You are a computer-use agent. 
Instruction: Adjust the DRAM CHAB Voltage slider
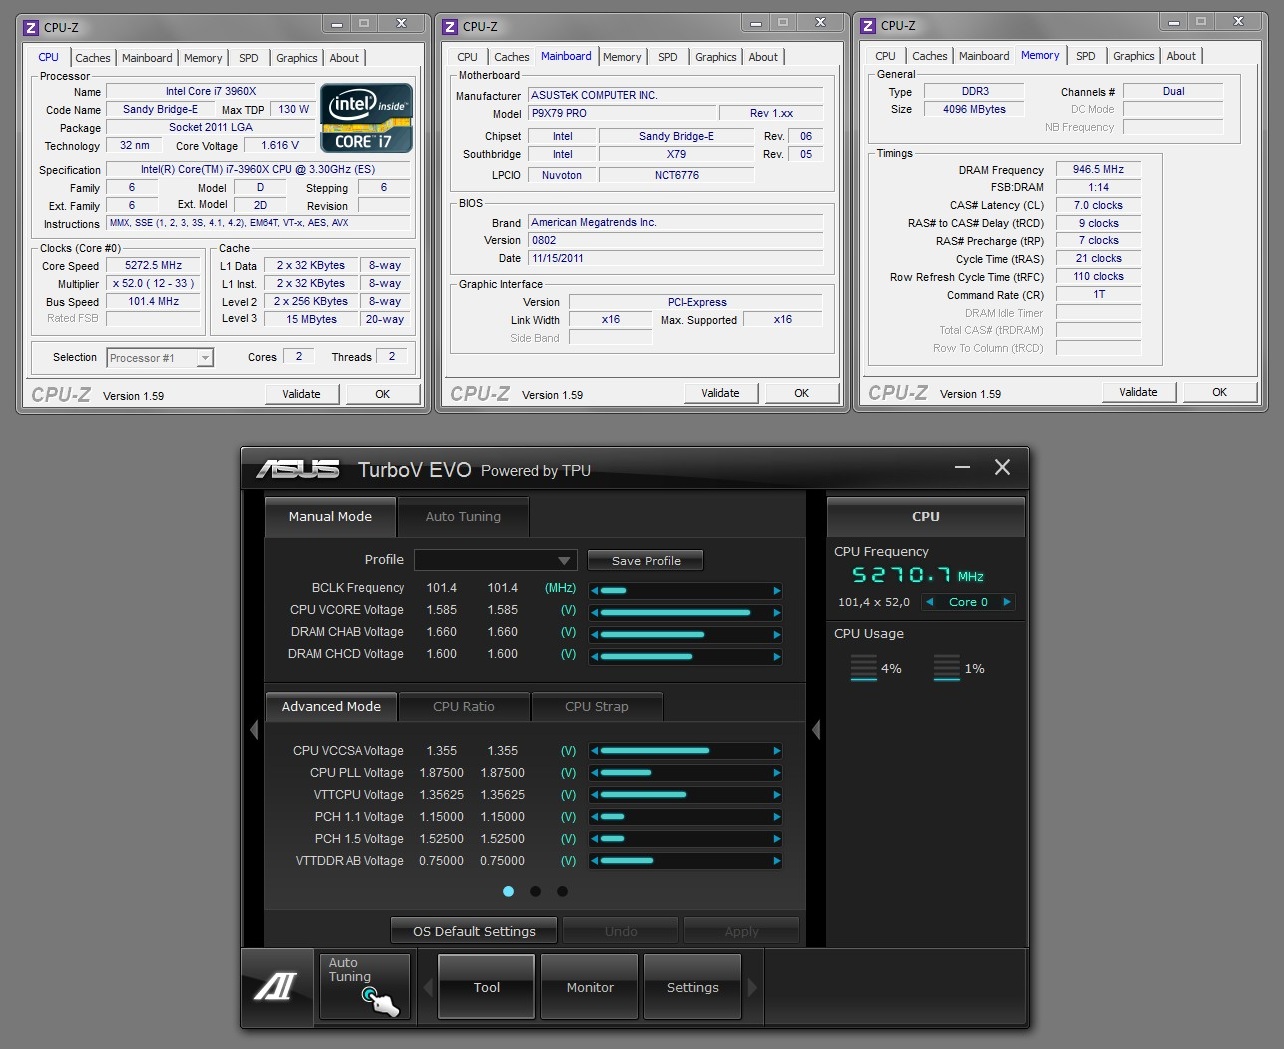686,634
